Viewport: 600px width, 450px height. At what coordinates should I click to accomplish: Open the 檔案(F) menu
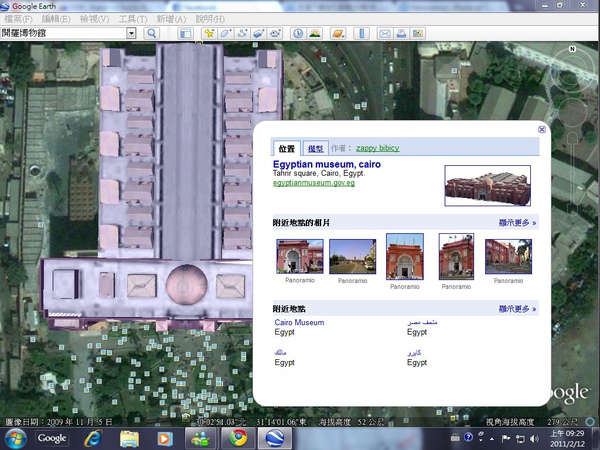click(x=18, y=19)
